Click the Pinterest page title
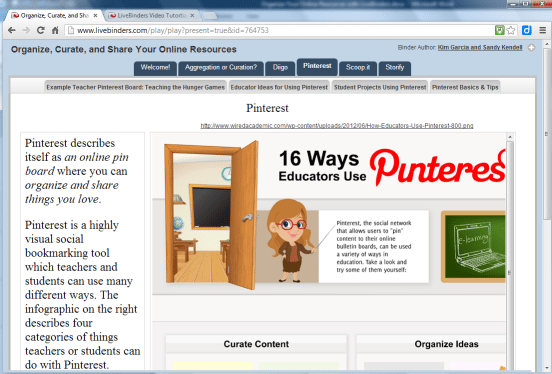The image size is (552, 374). (267, 108)
